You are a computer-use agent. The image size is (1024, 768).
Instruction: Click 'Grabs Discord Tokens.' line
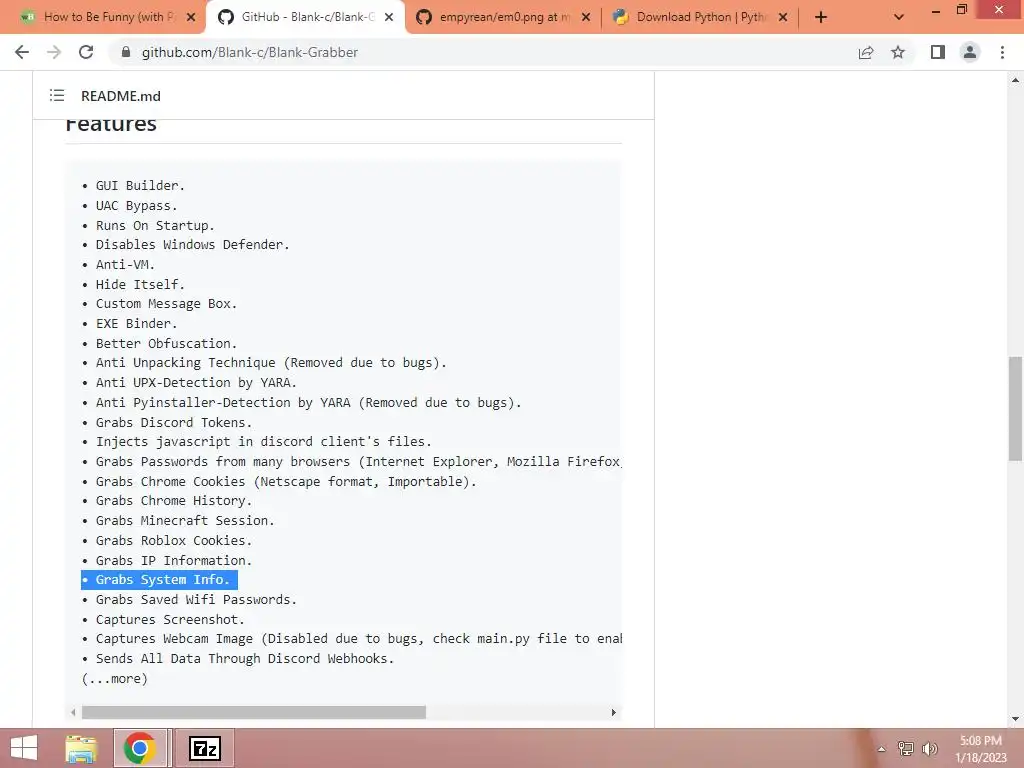pos(174,423)
